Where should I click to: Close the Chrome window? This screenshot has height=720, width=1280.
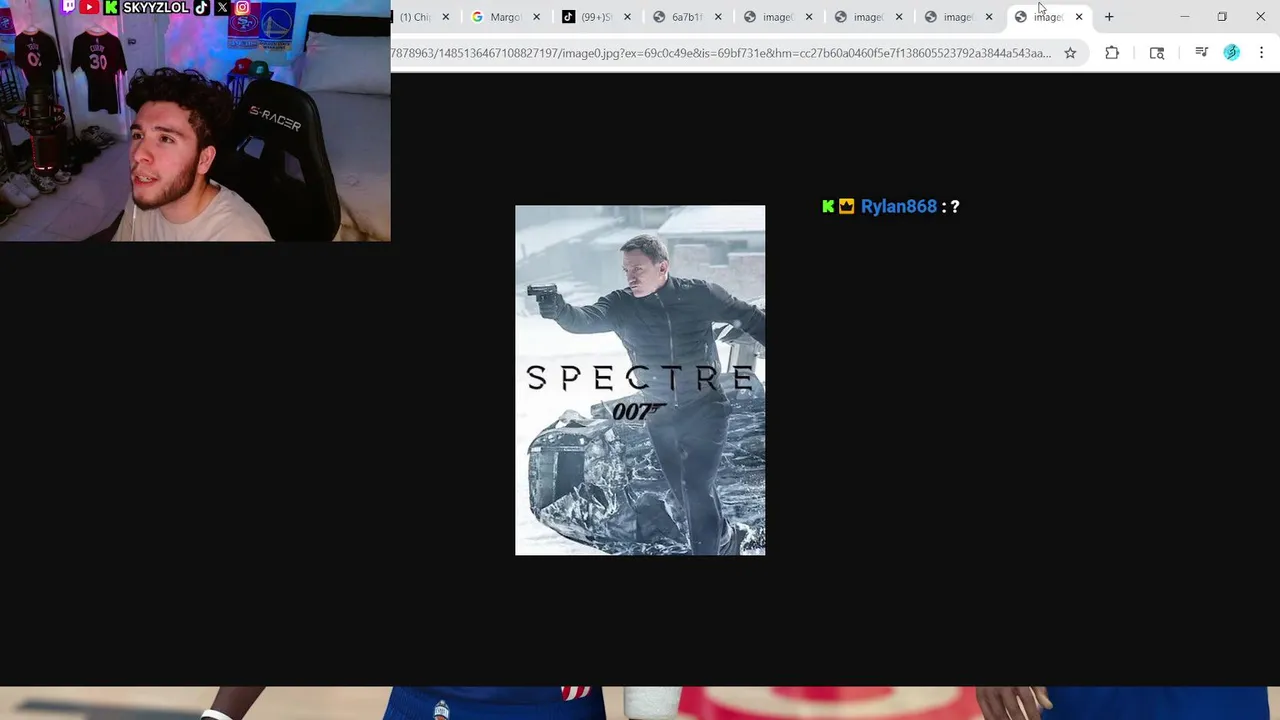point(1260,17)
